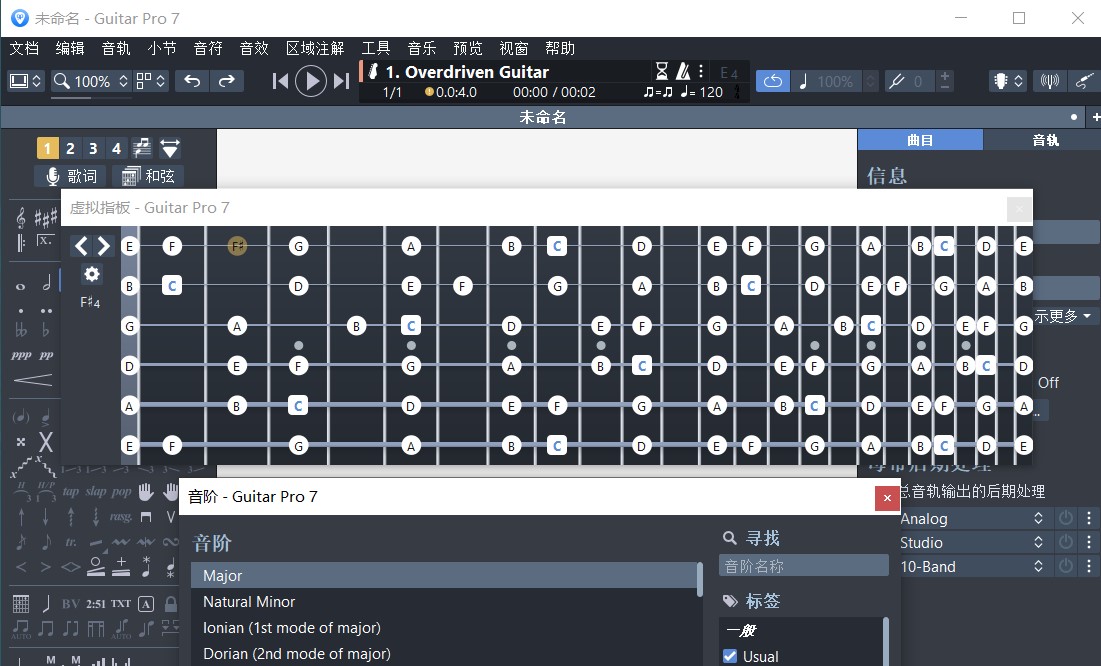1101x666 pixels.
Task: Open the 工具 menu
Action: point(375,47)
